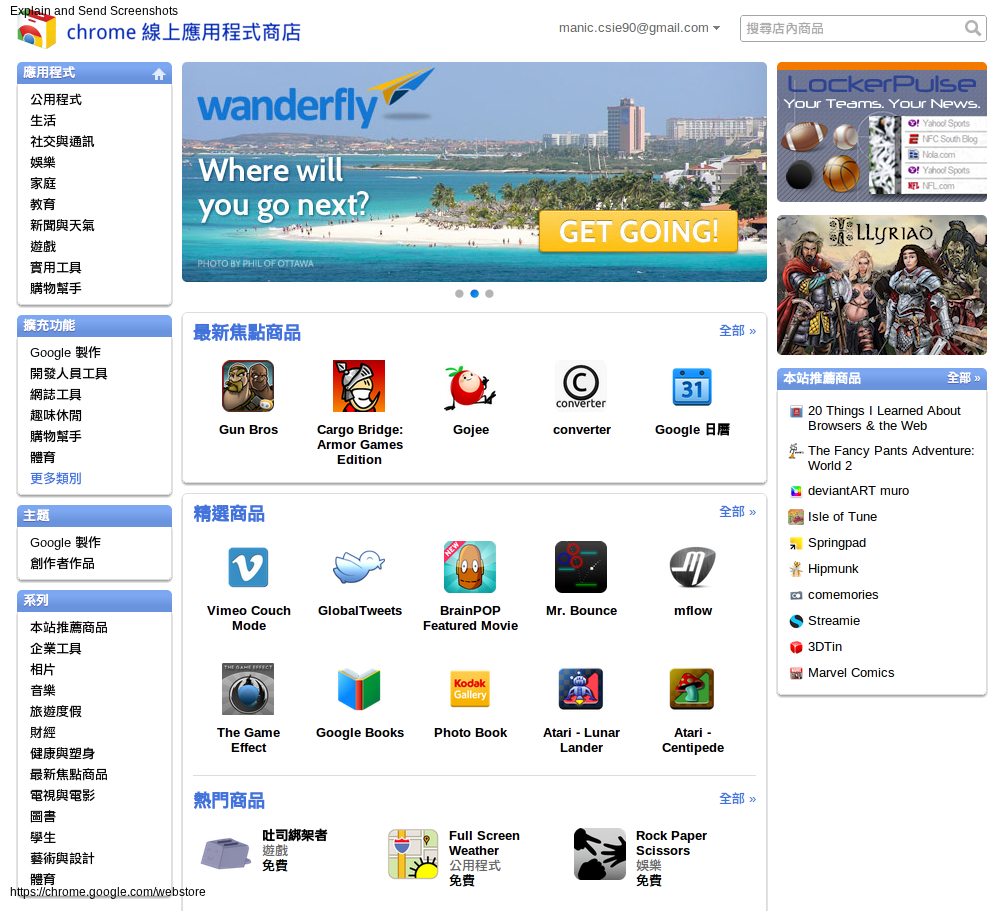Open the Google Calendar 31 icon
This screenshot has height=911, width=1007.
point(692,386)
